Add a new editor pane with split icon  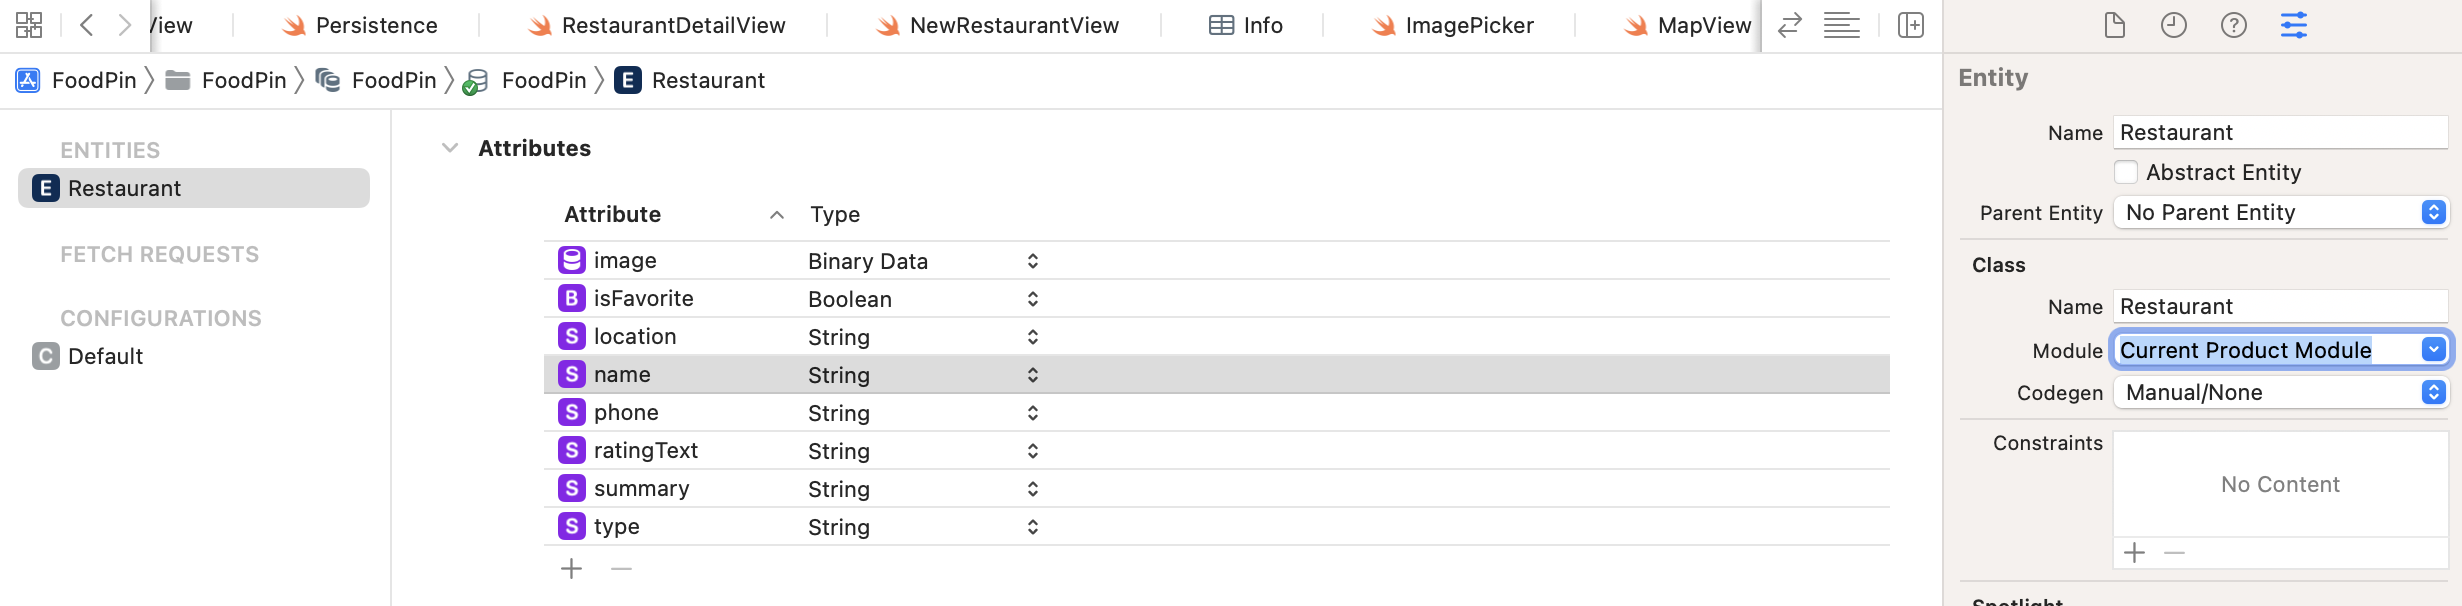(x=1911, y=25)
